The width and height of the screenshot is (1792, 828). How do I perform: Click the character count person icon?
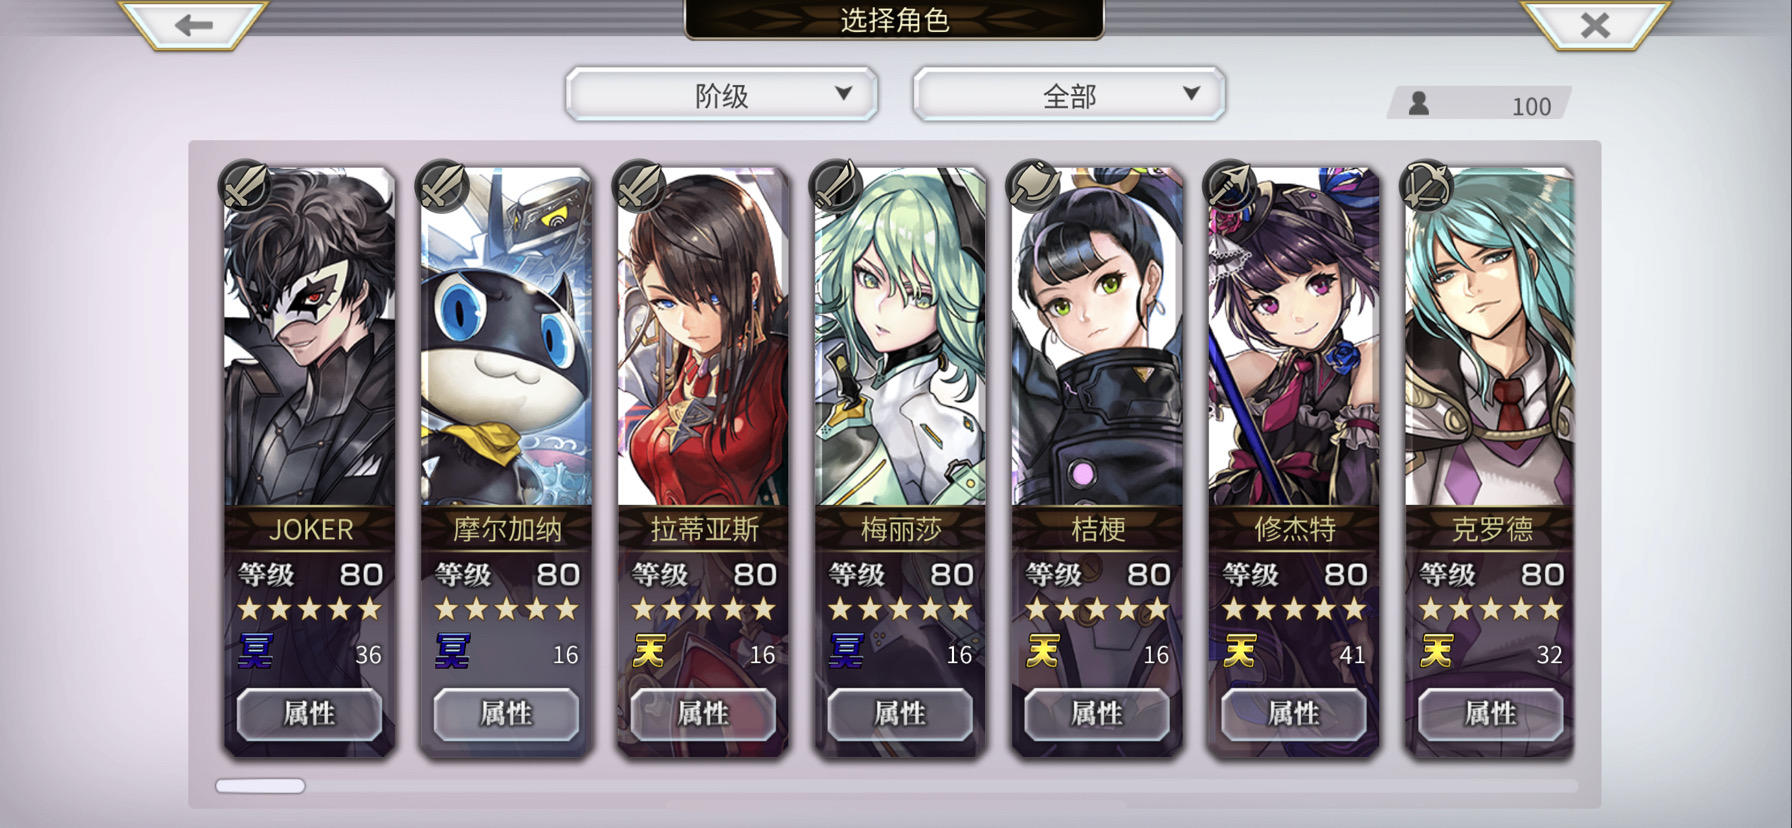(1418, 103)
